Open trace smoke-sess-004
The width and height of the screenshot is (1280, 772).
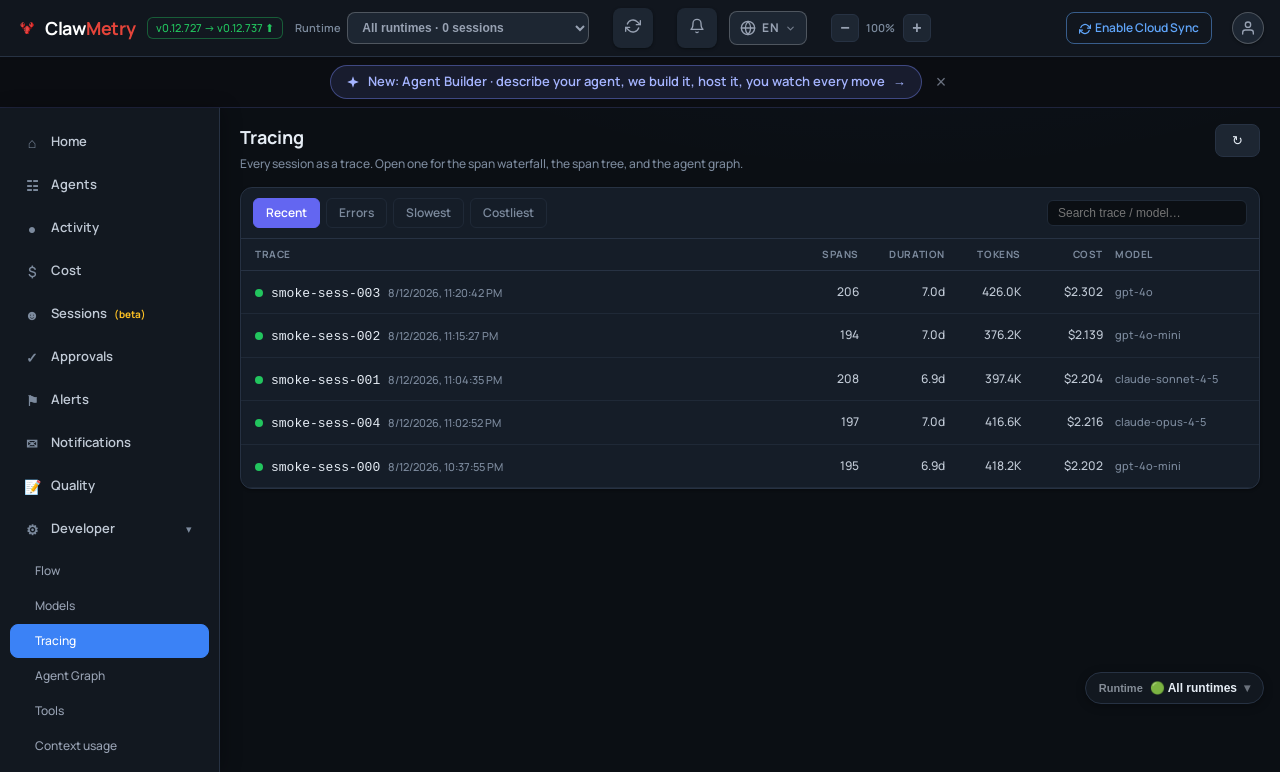[750, 422]
